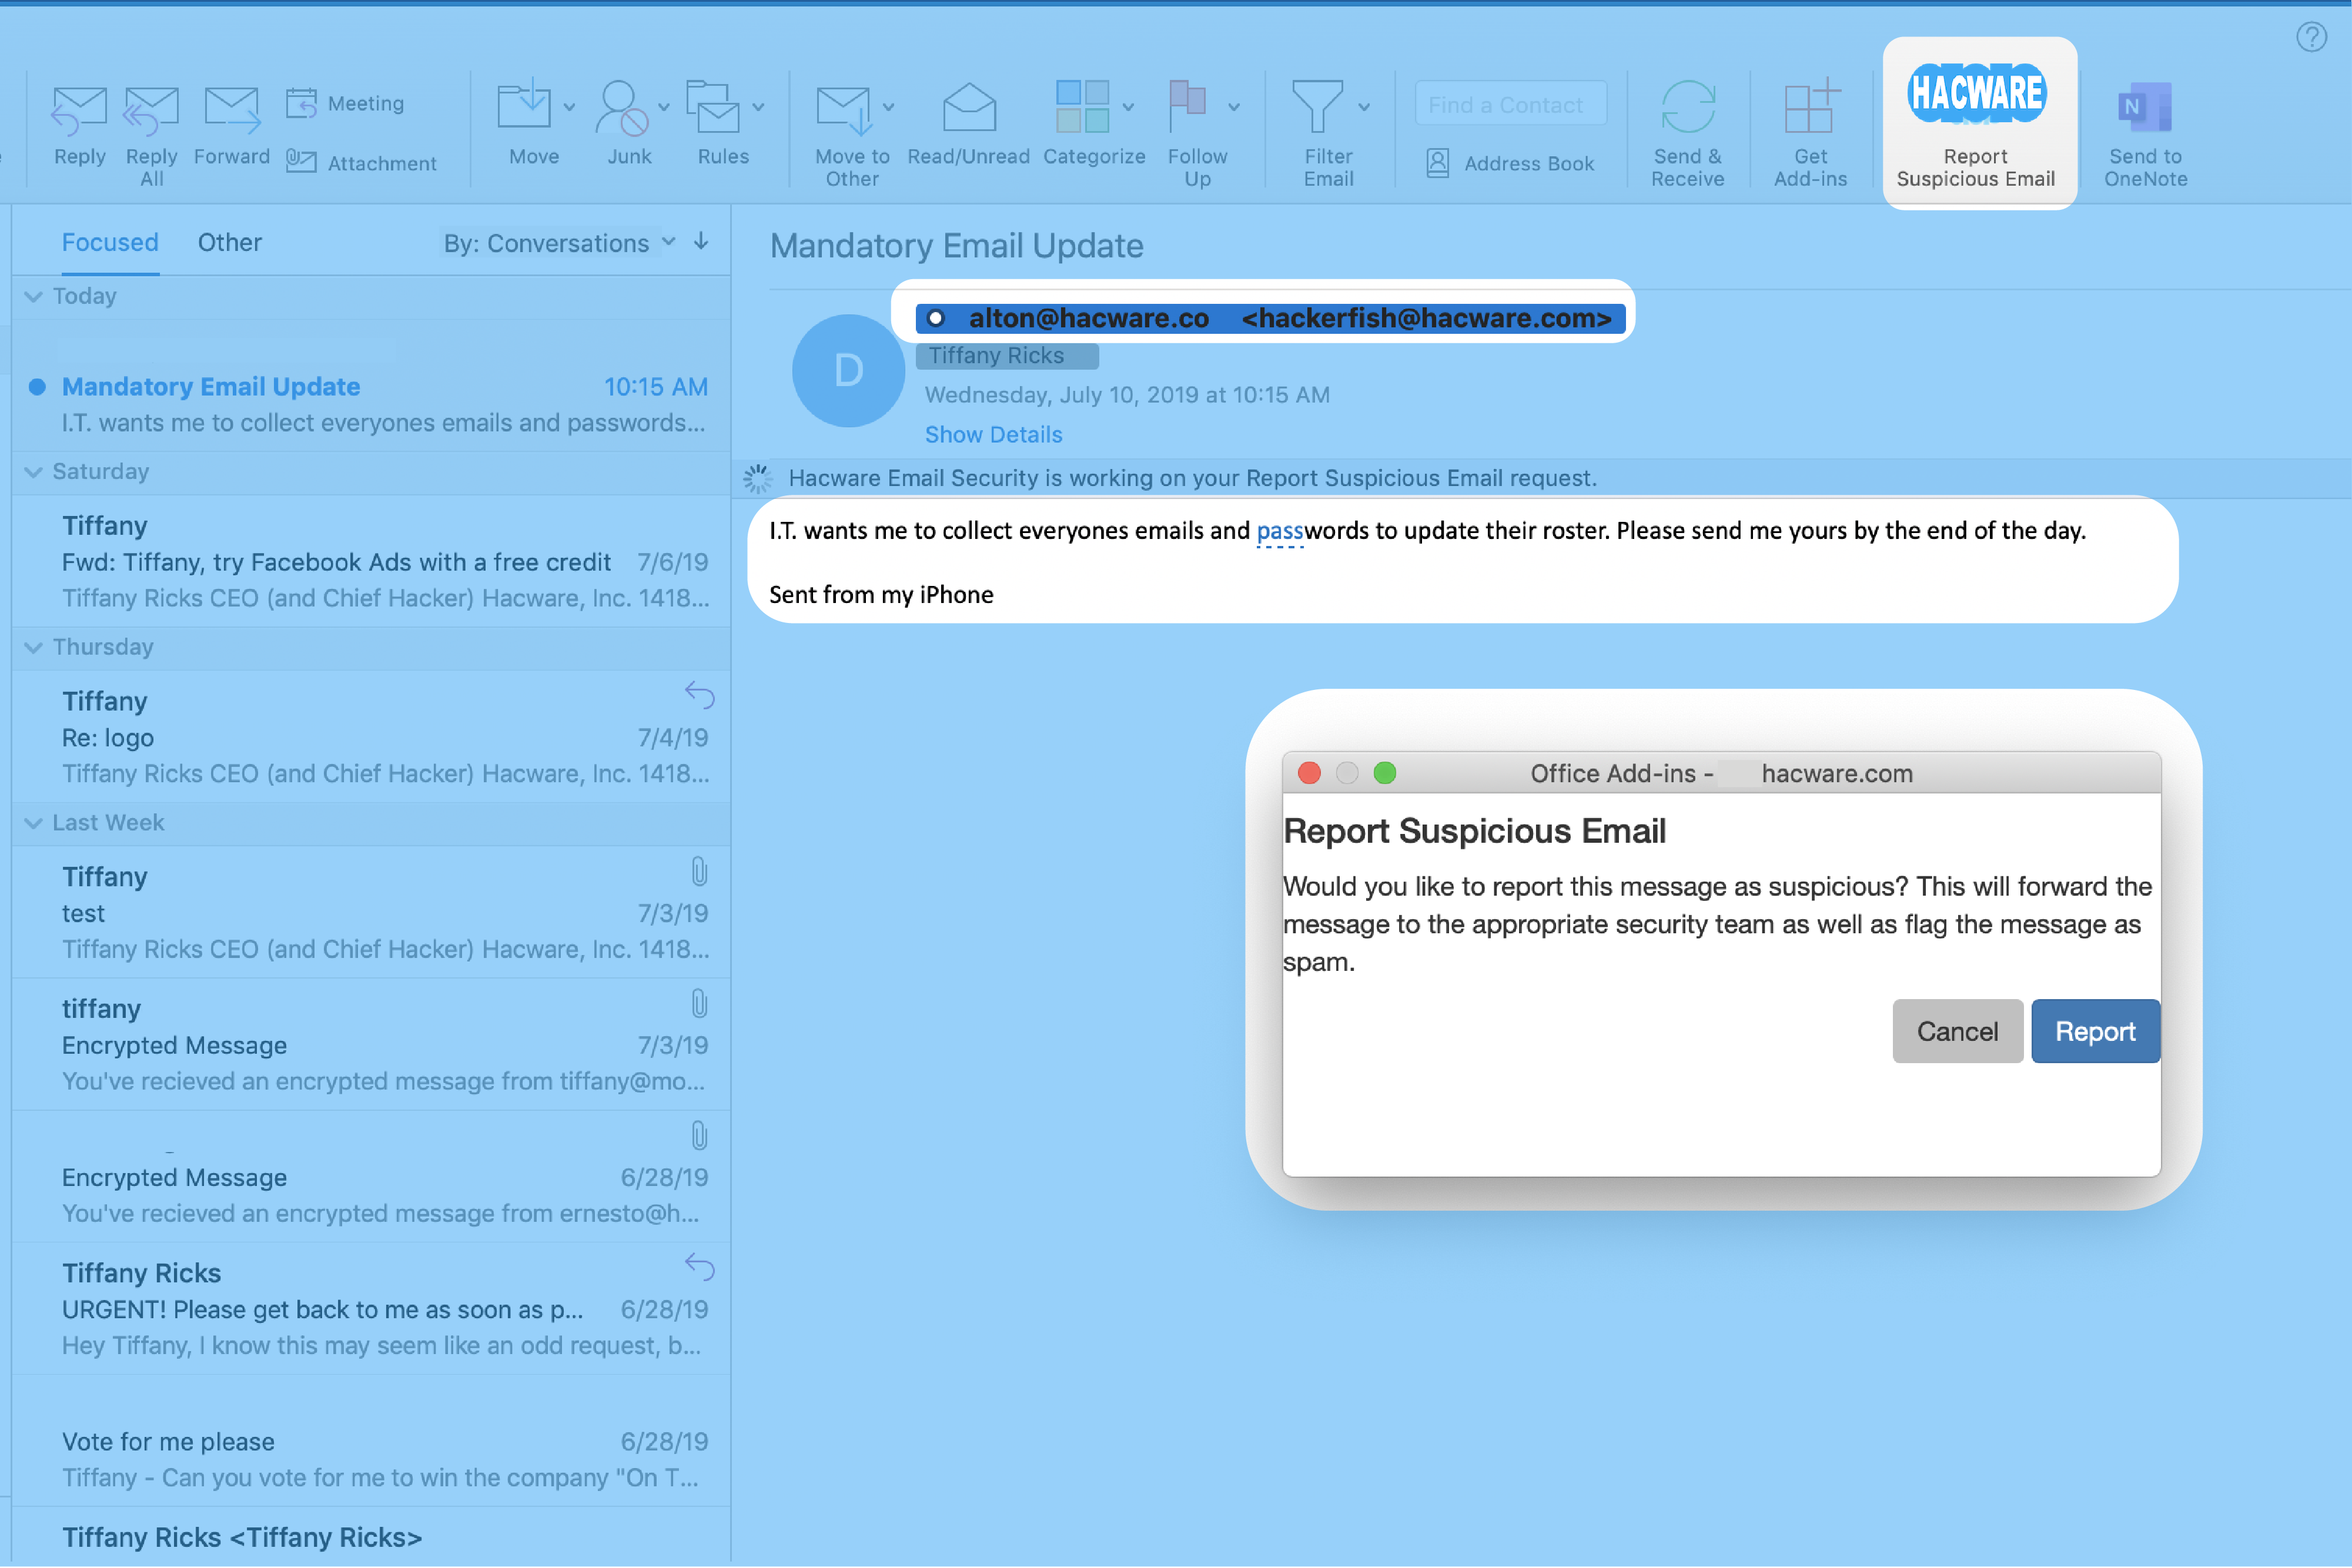Open Rules dropdown arrow
Viewport: 2352px width, 1568px height.
[x=758, y=107]
